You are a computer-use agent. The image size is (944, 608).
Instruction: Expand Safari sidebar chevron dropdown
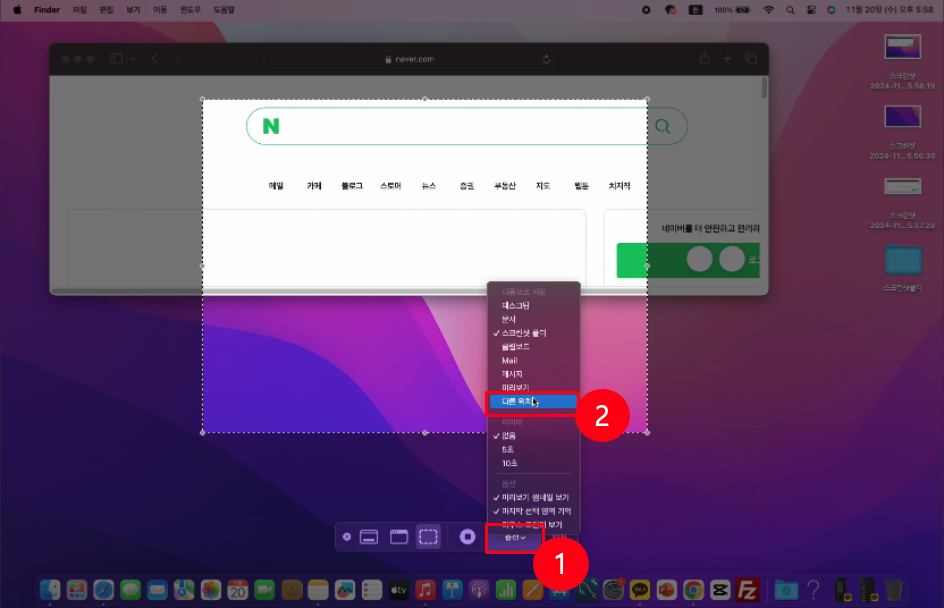133,59
